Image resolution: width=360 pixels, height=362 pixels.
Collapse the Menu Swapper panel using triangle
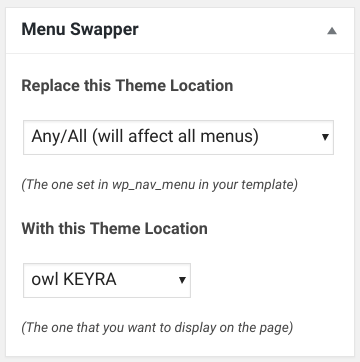[x=332, y=31]
